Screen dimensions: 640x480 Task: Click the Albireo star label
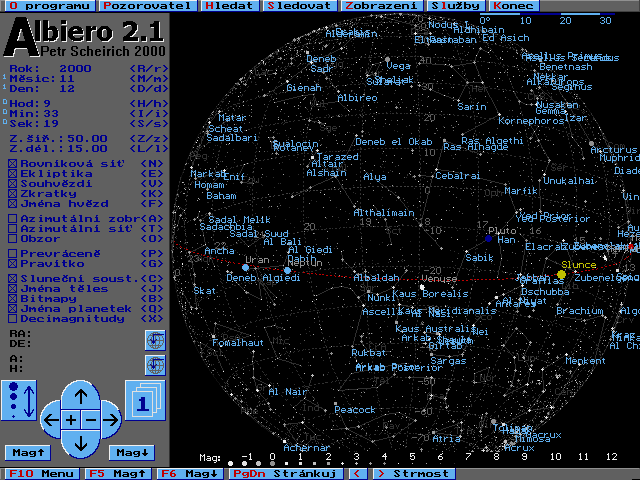click(x=357, y=98)
